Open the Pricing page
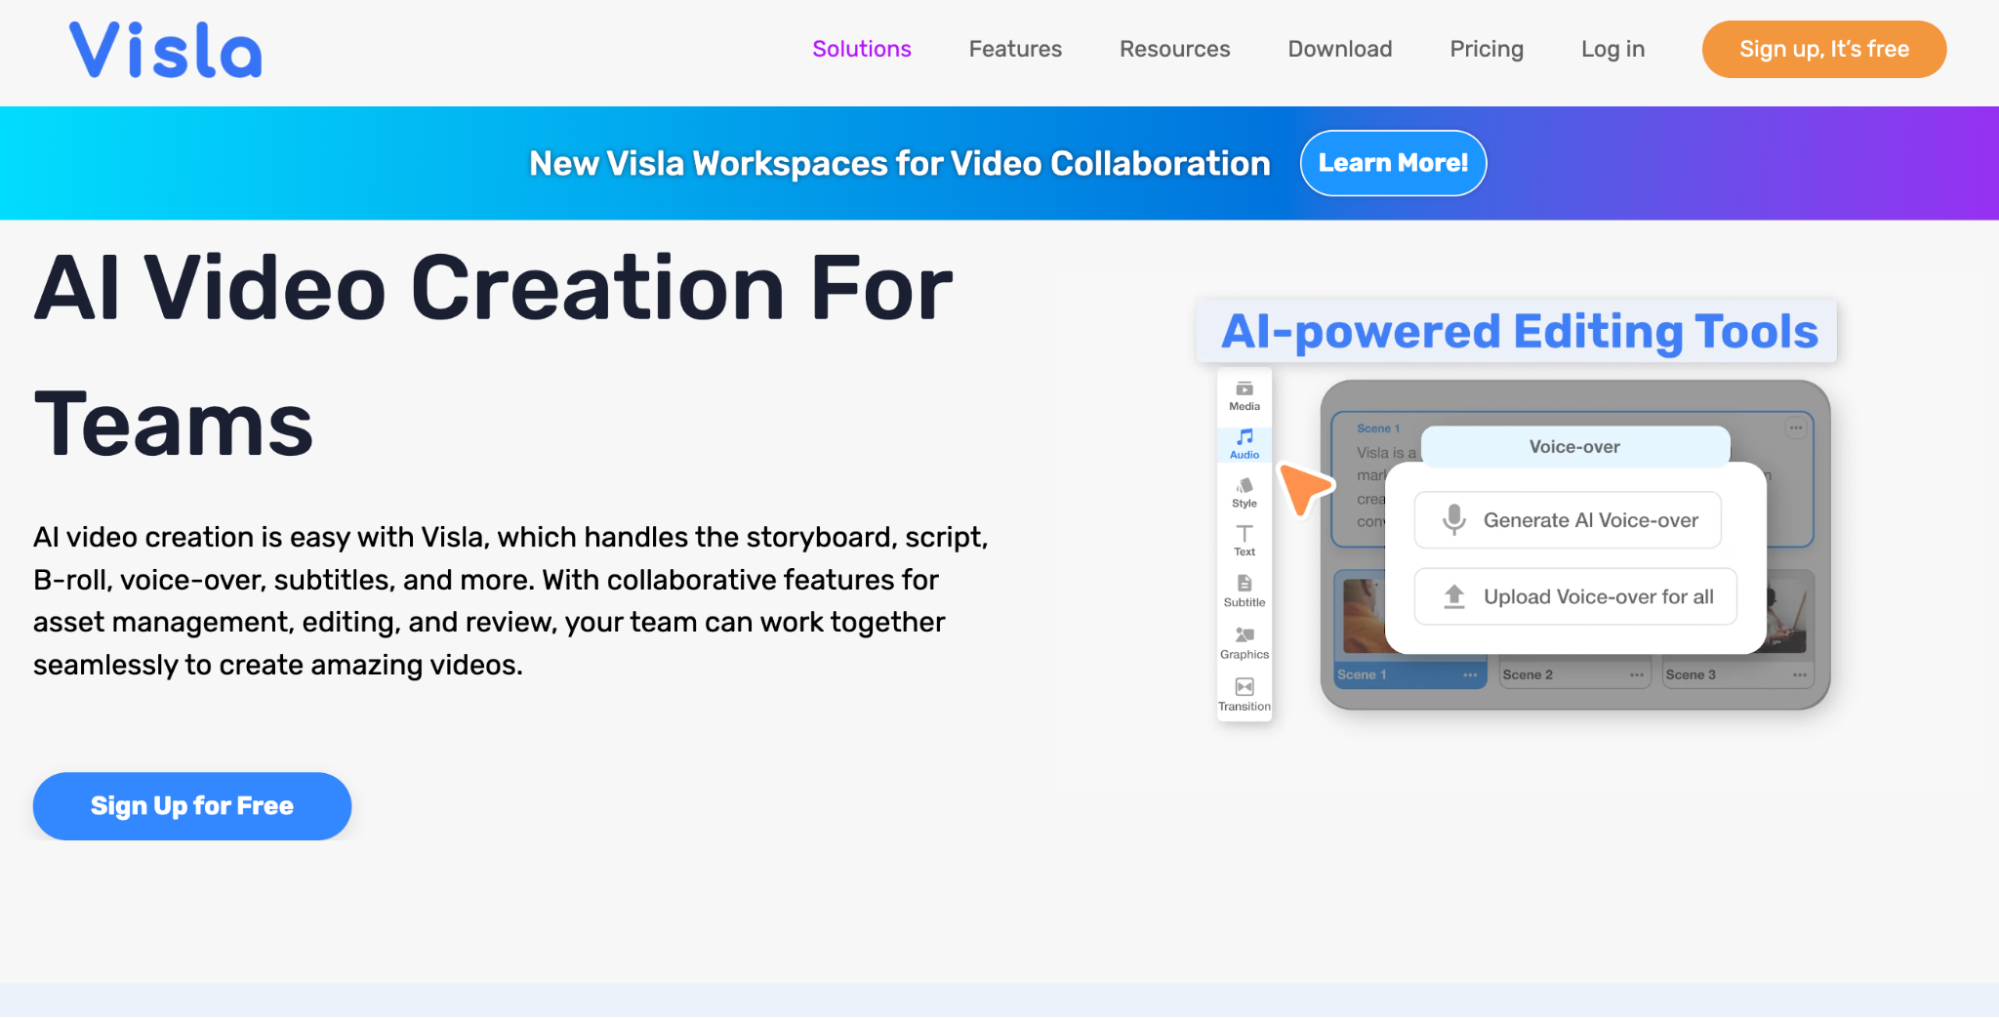Image resolution: width=1999 pixels, height=1018 pixels. click(1487, 49)
